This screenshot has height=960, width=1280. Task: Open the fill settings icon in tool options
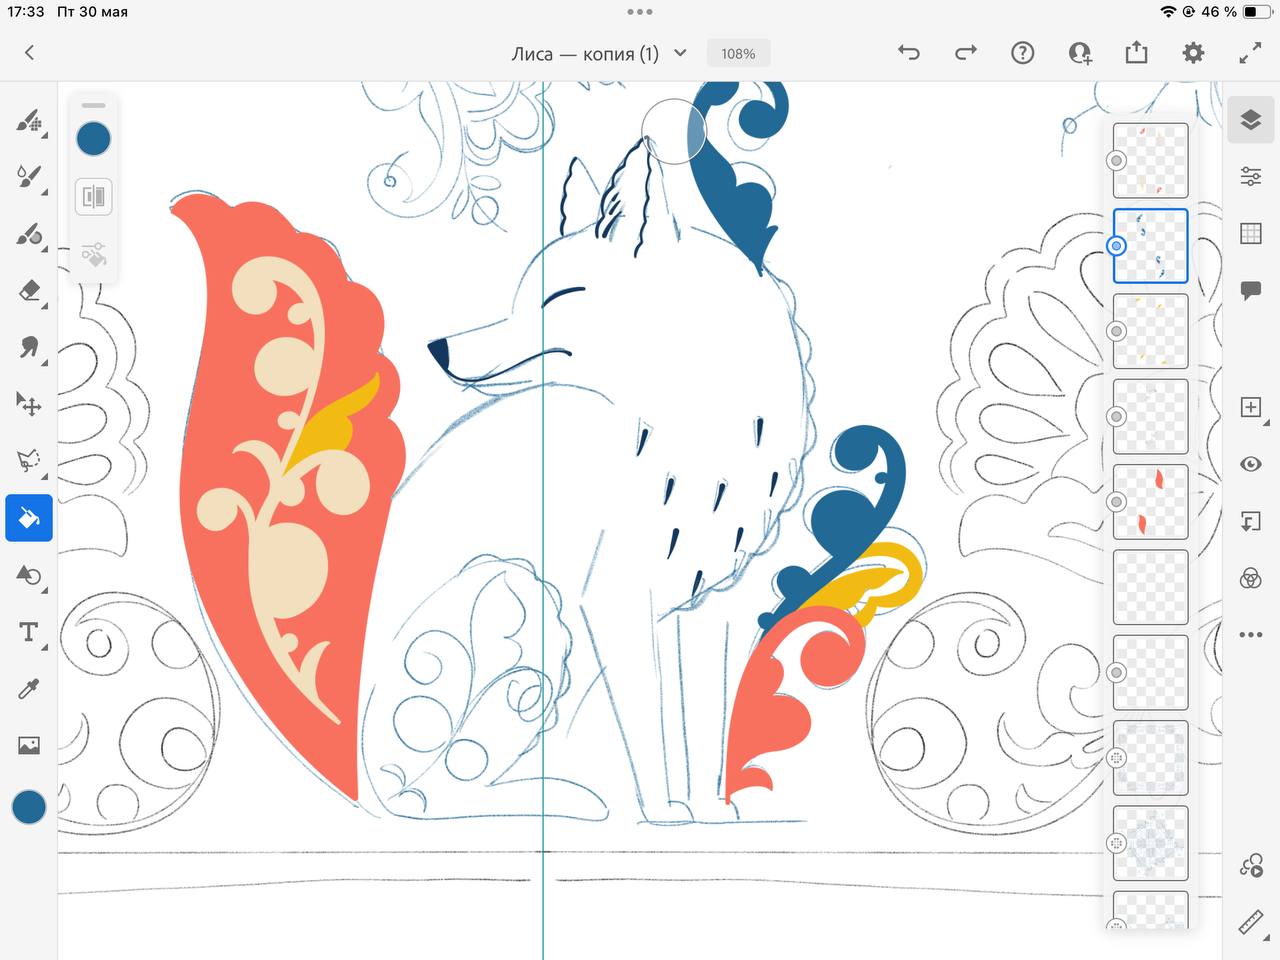tap(94, 254)
